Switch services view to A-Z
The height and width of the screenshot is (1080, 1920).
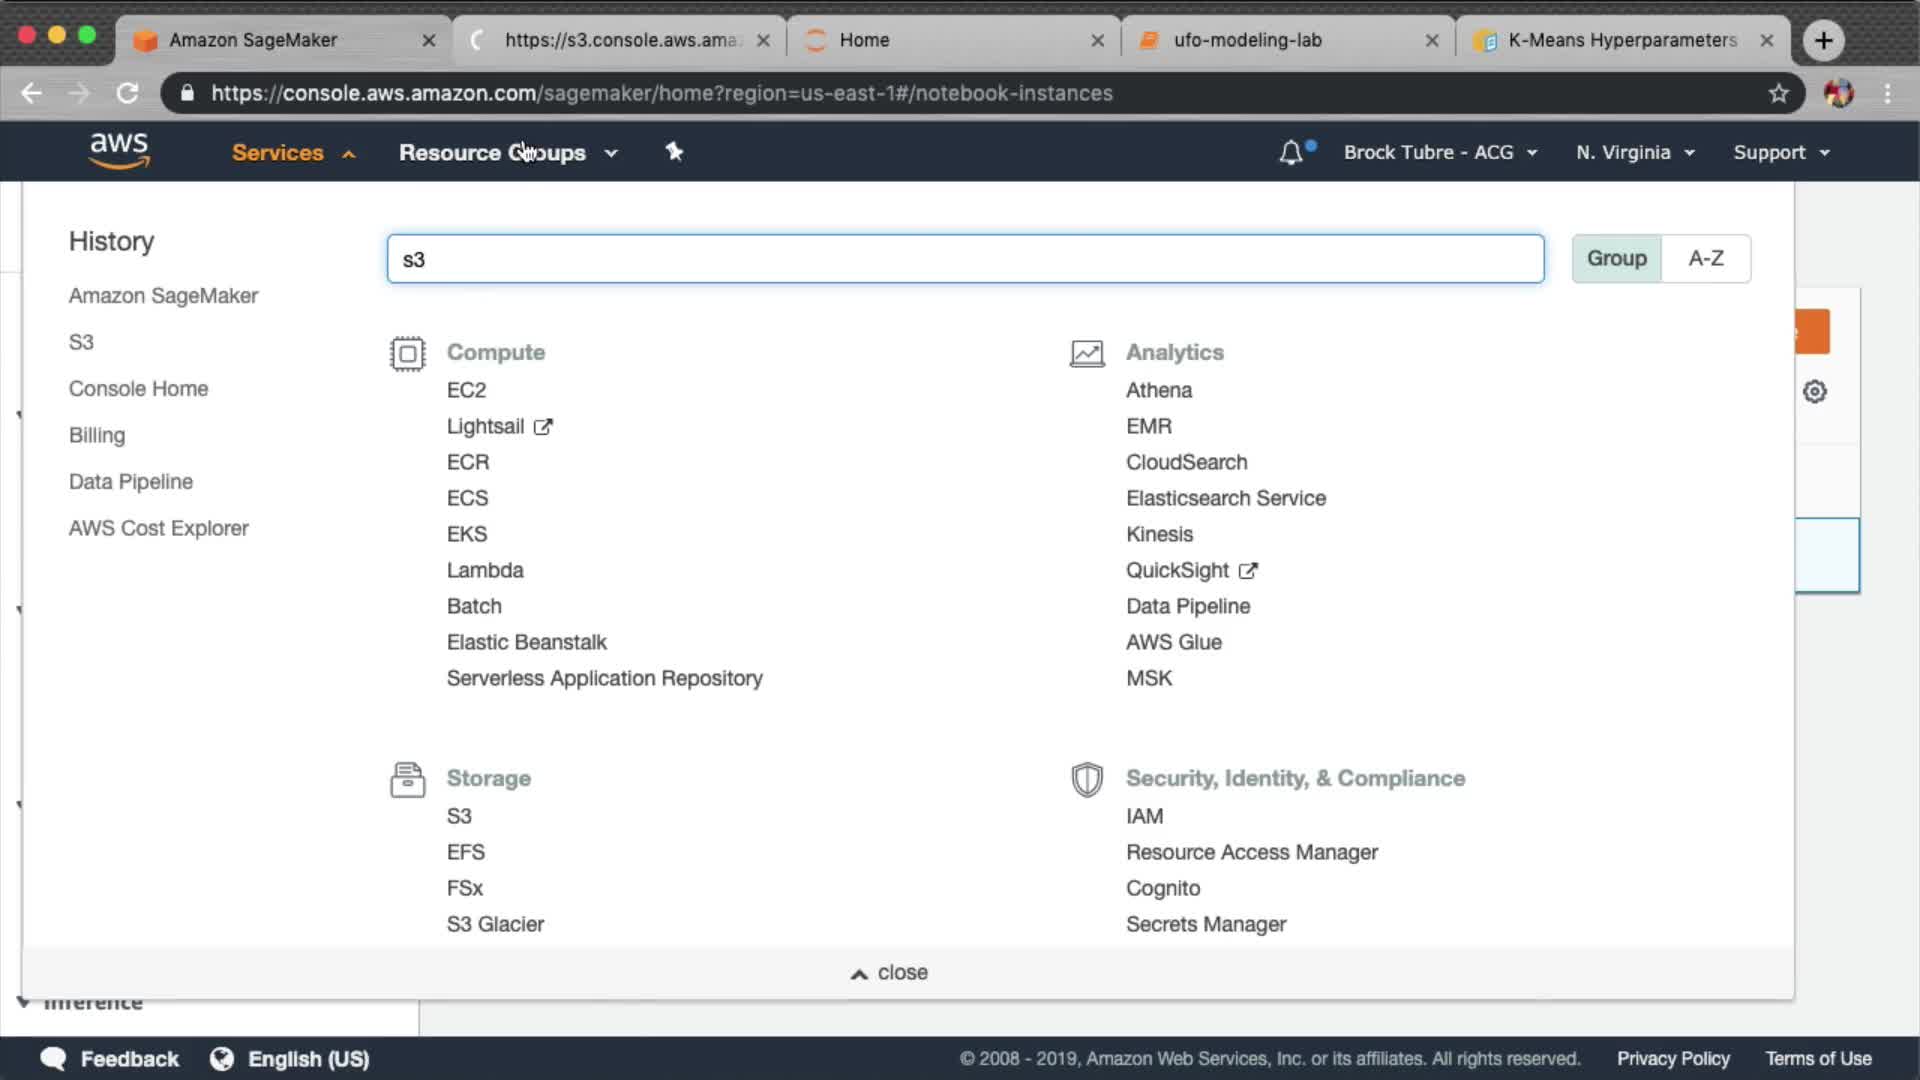tap(1705, 258)
